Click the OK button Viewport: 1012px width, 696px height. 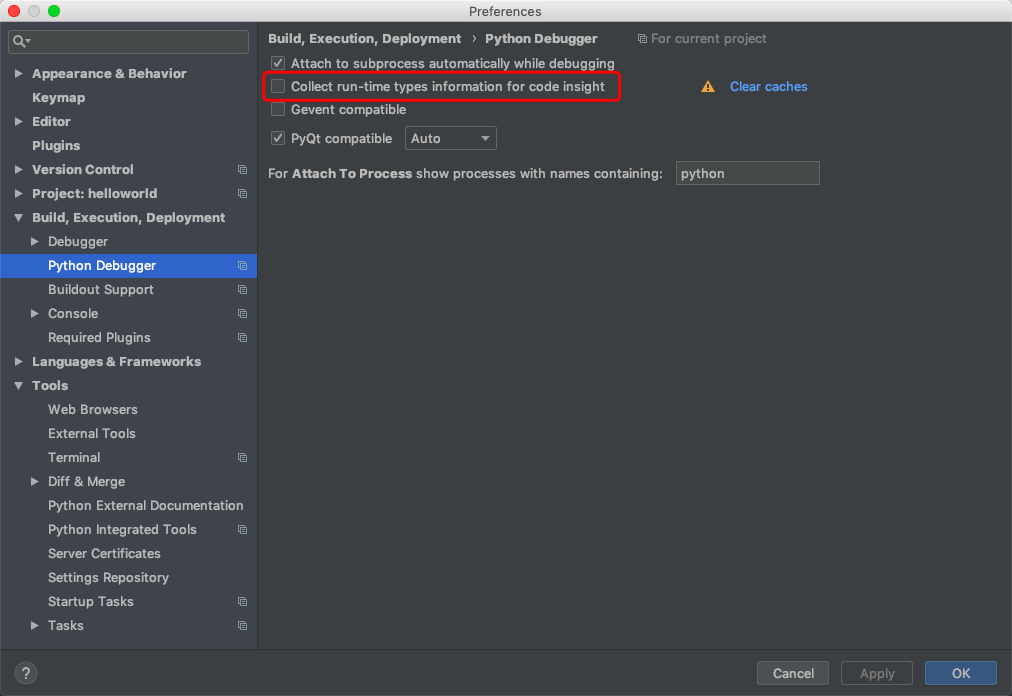point(960,673)
